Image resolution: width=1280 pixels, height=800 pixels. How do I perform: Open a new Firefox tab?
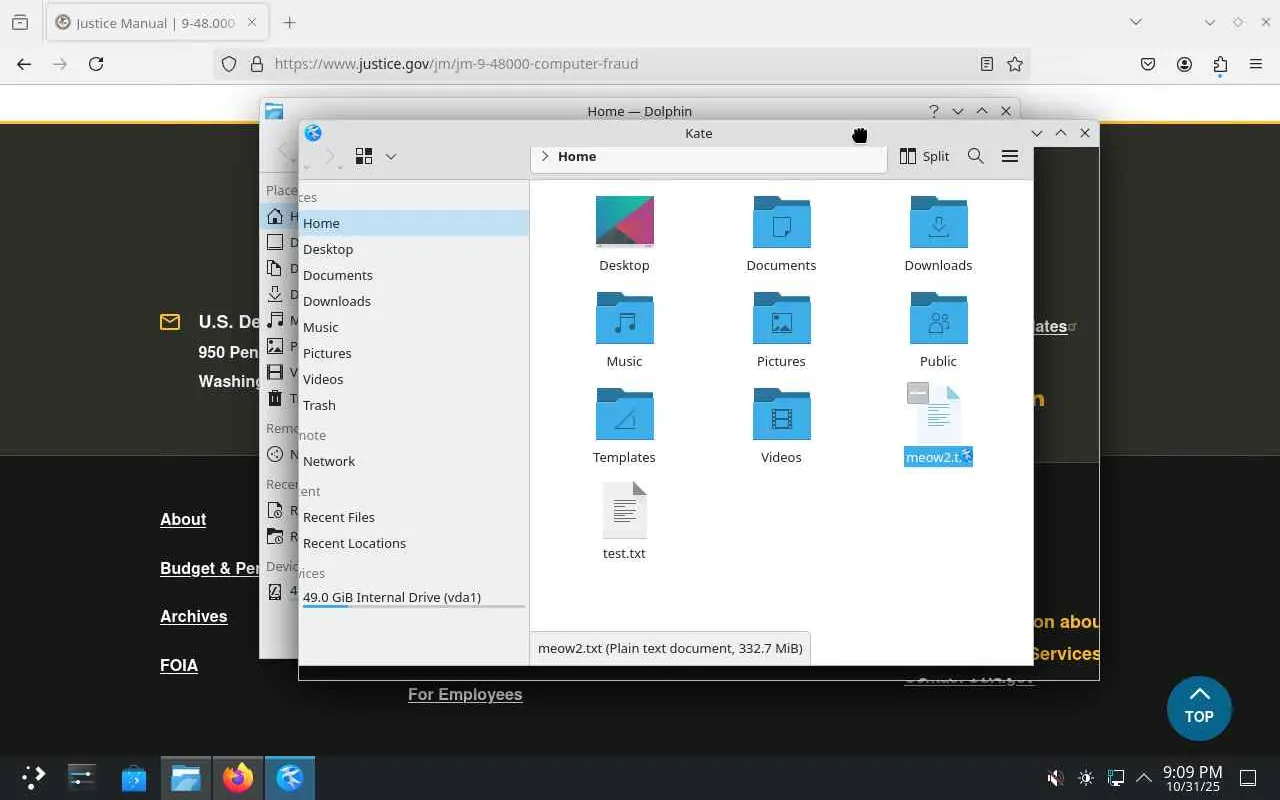click(289, 22)
